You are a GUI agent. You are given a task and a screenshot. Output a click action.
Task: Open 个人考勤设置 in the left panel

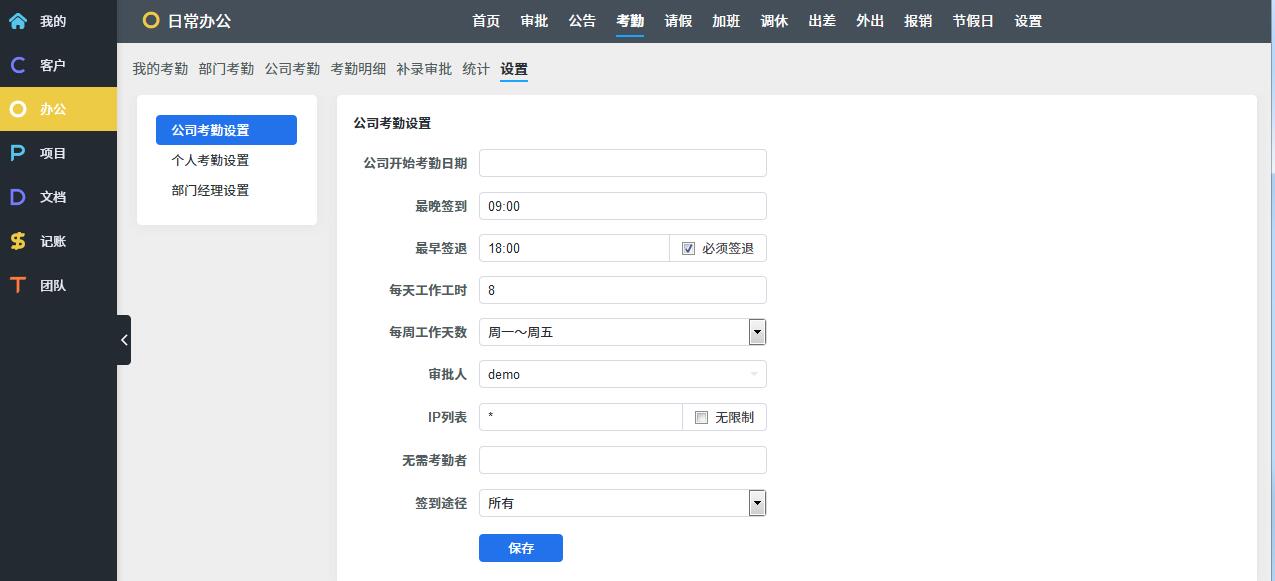(x=210, y=160)
